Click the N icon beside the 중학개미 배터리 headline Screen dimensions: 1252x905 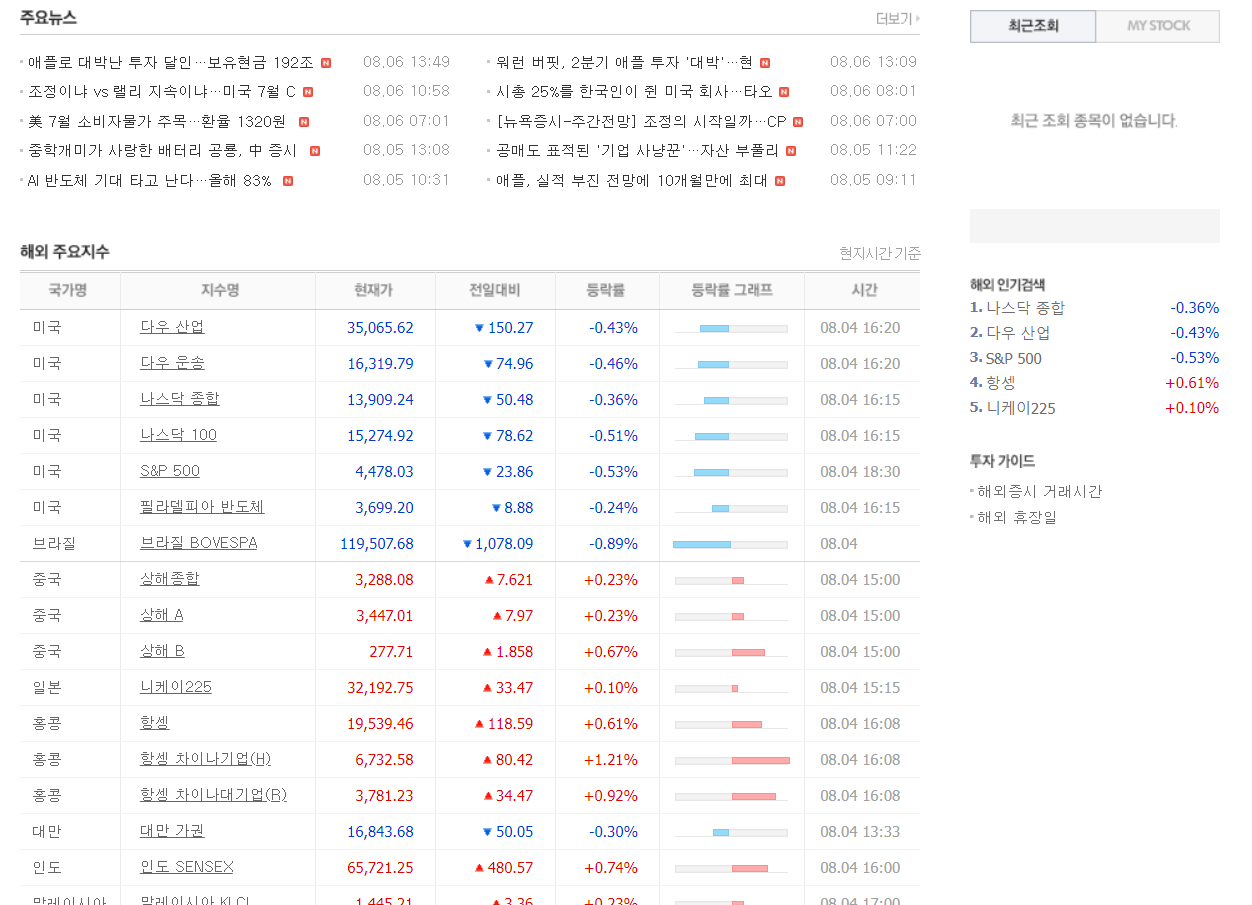(x=315, y=151)
